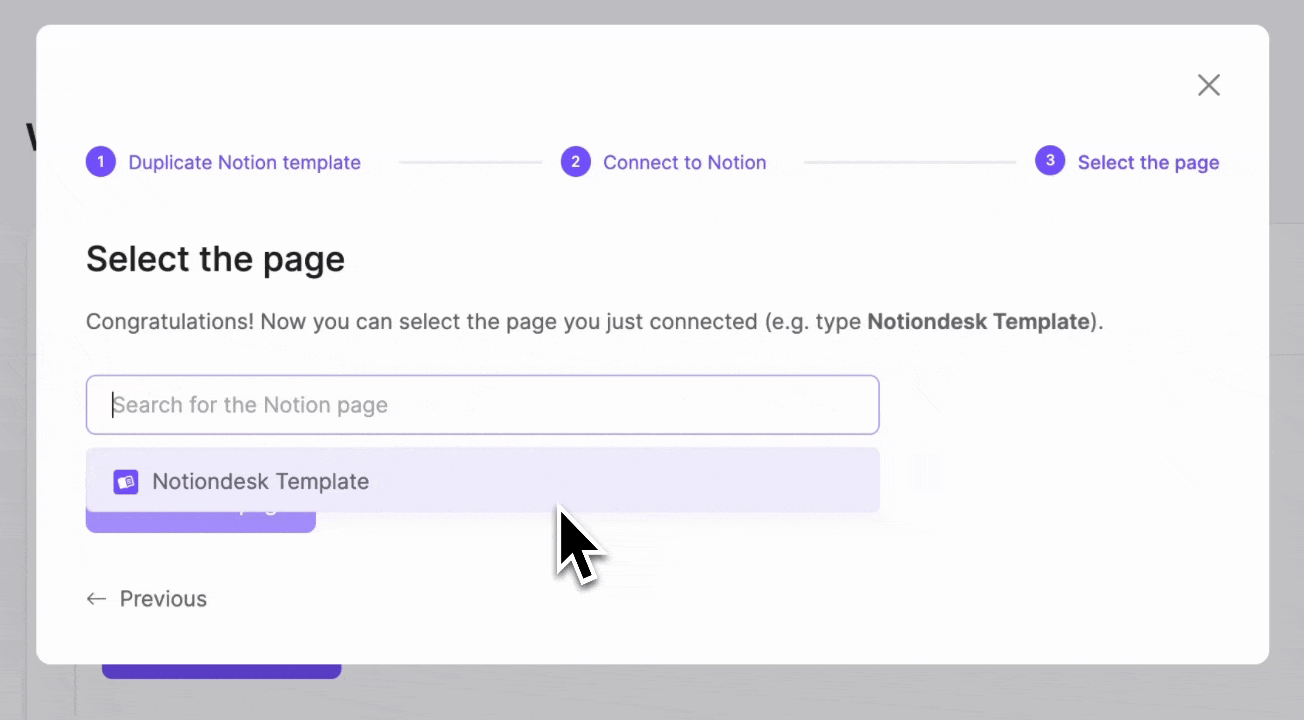Close the setup dialog with the X
1304x720 pixels.
tap(1209, 85)
